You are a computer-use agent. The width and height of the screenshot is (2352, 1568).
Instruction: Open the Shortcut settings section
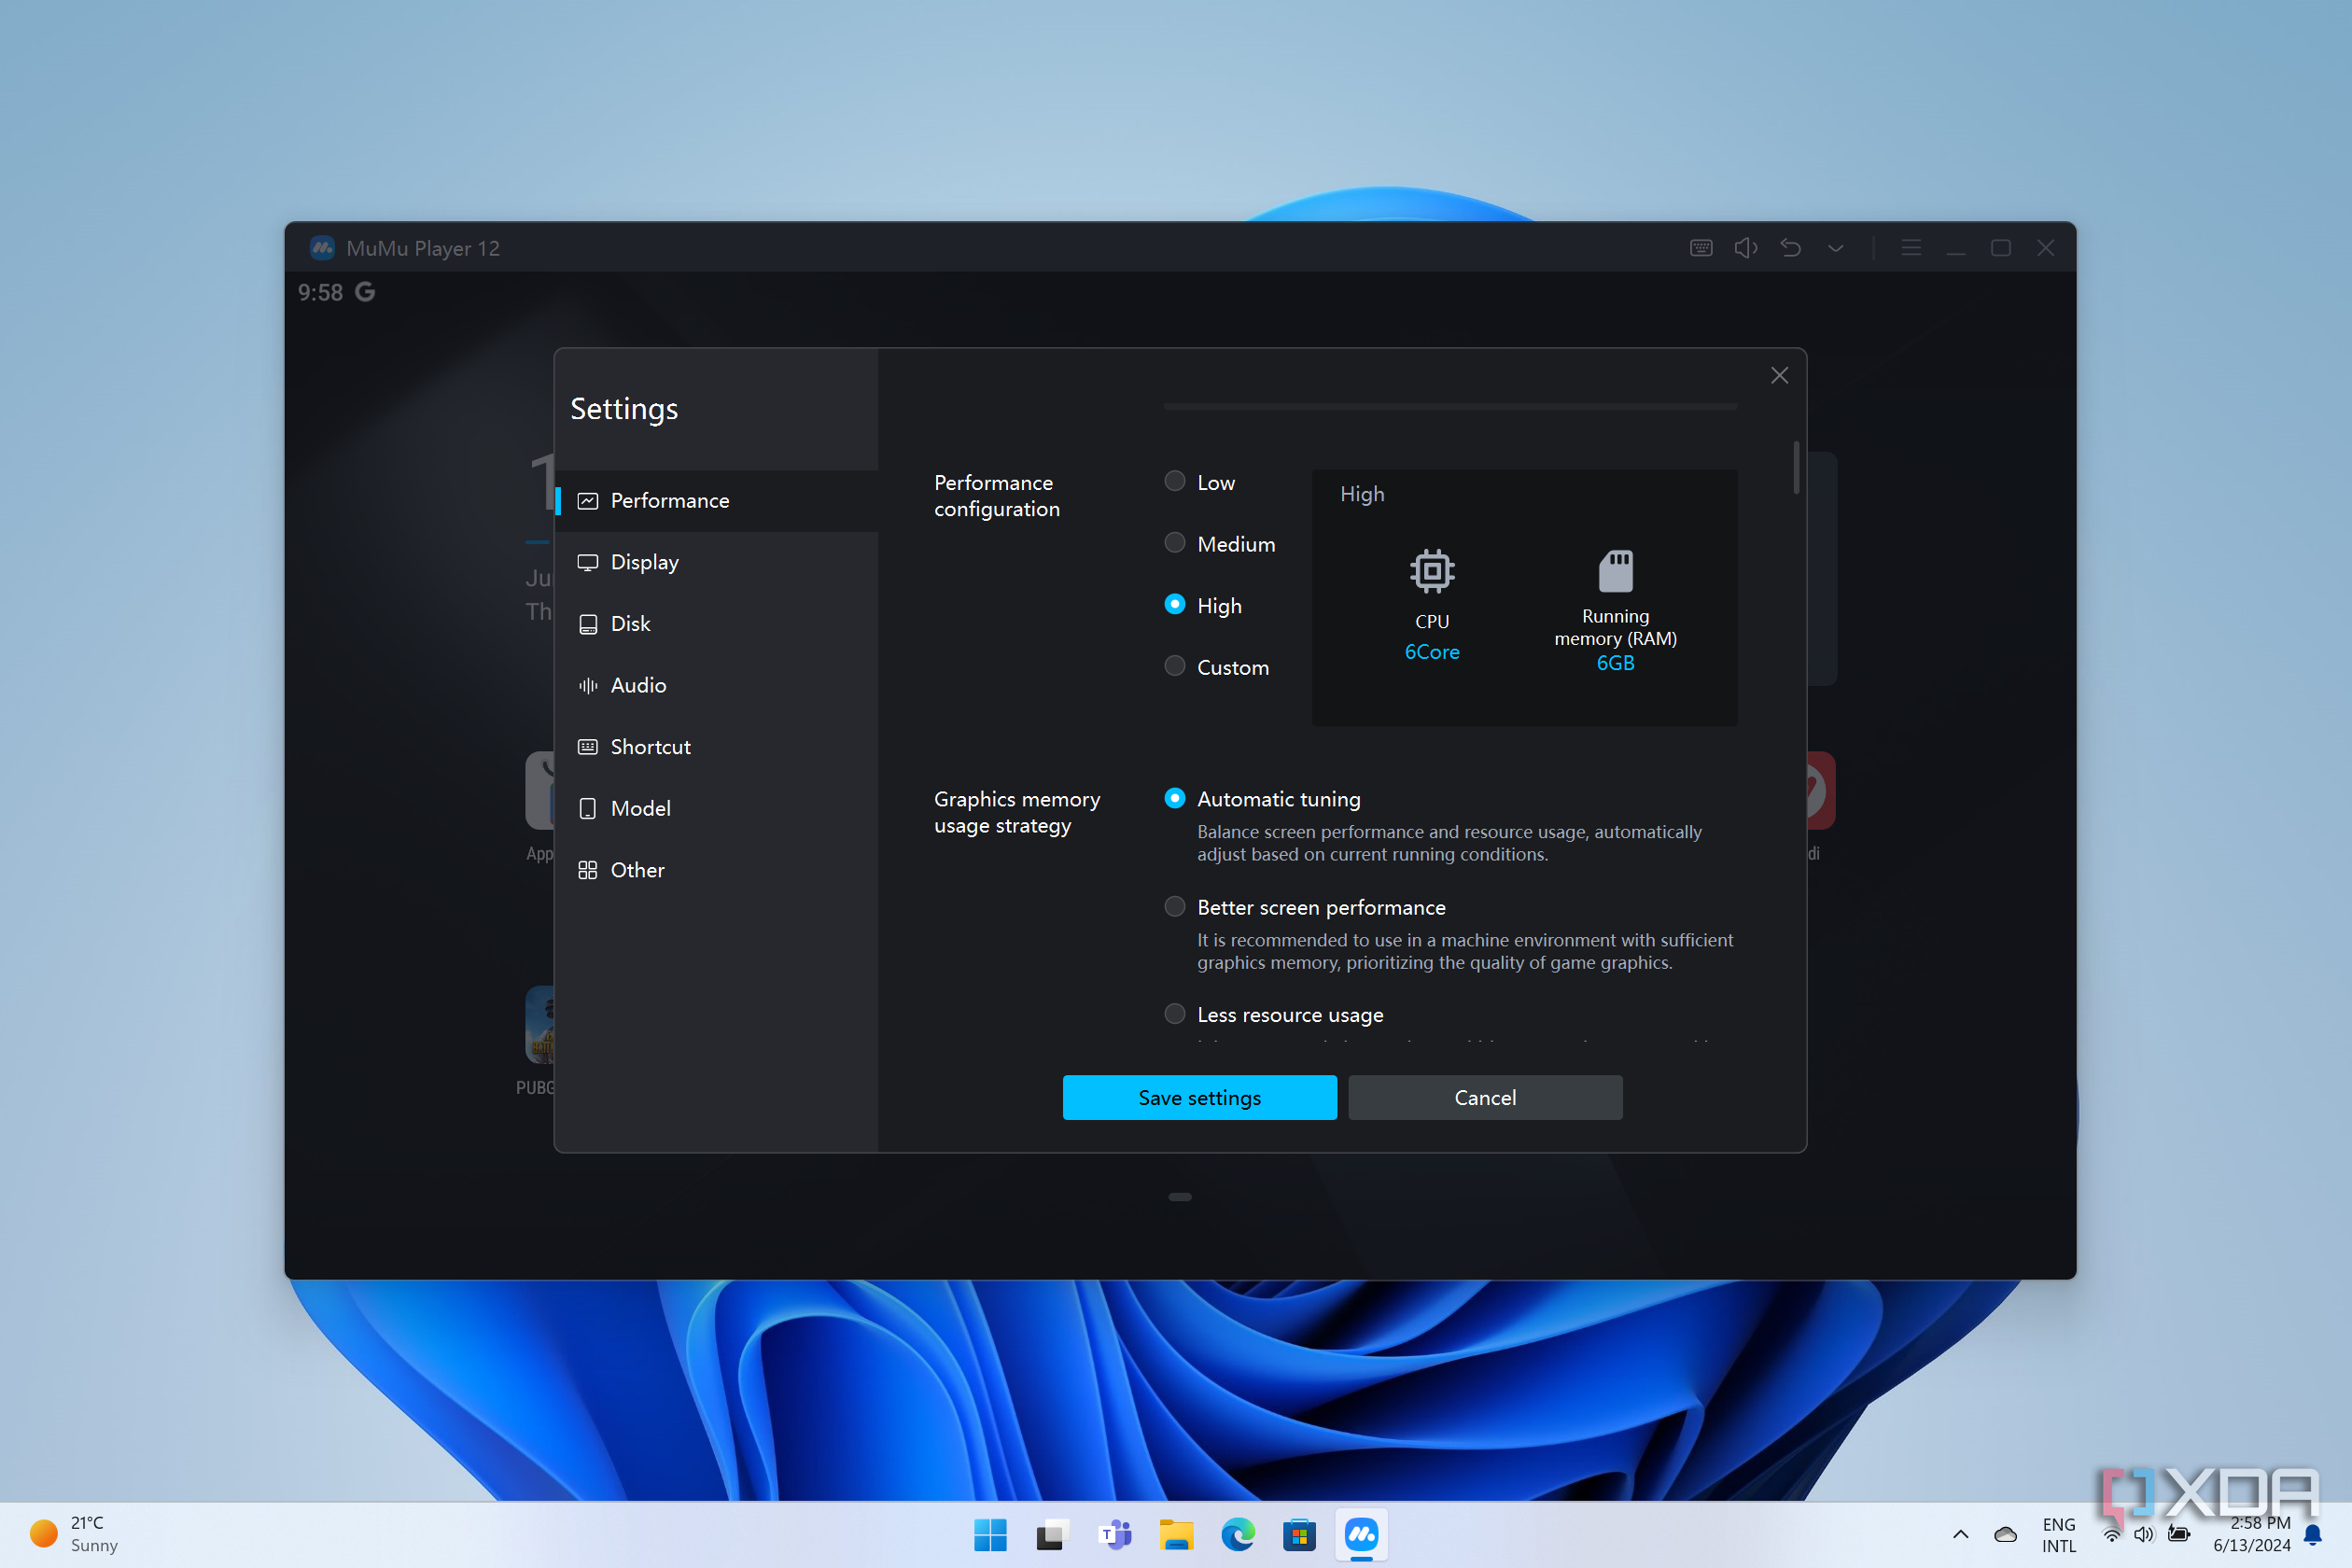pos(650,746)
